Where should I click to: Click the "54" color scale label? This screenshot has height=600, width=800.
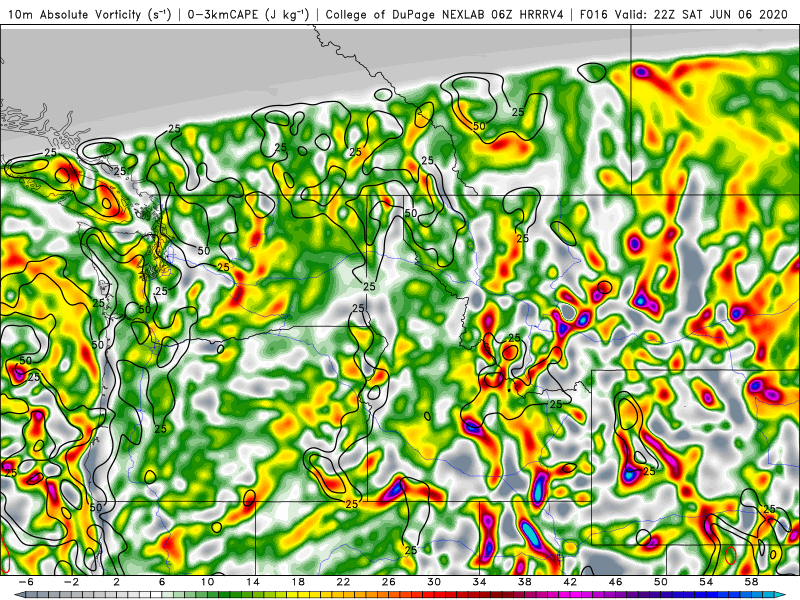706,582
